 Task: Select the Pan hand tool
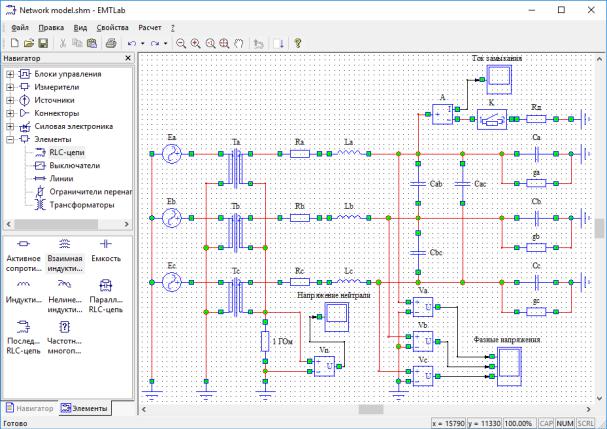pos(239,44)
